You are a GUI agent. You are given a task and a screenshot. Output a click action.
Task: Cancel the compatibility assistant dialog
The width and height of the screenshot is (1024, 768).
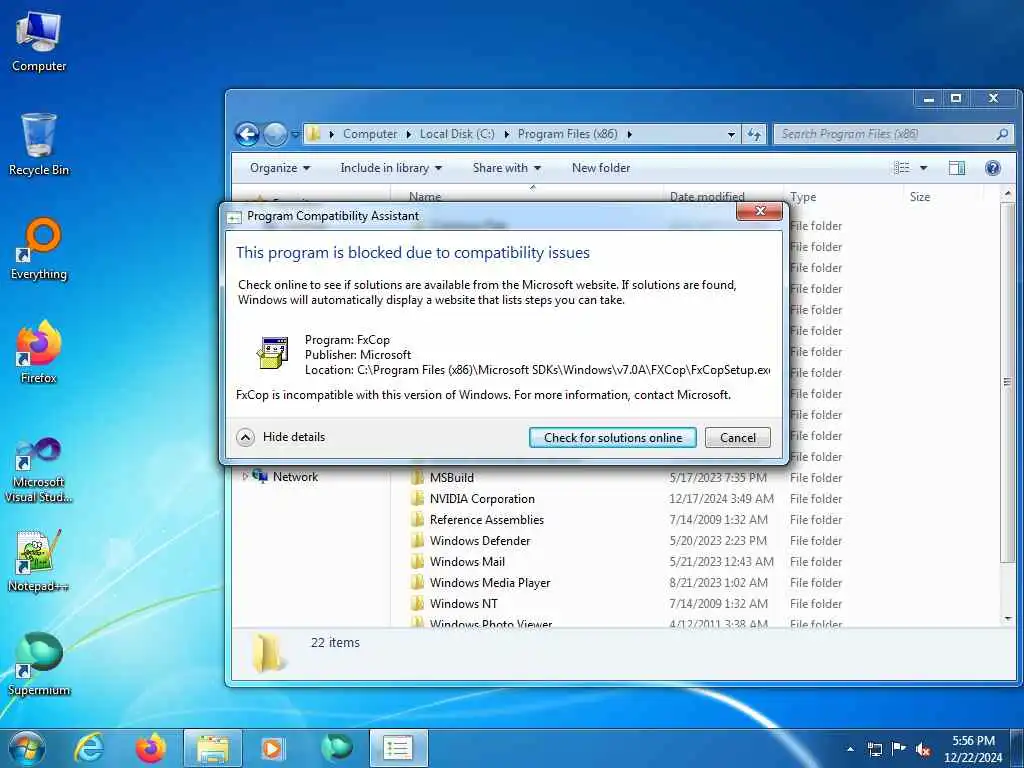738,438
